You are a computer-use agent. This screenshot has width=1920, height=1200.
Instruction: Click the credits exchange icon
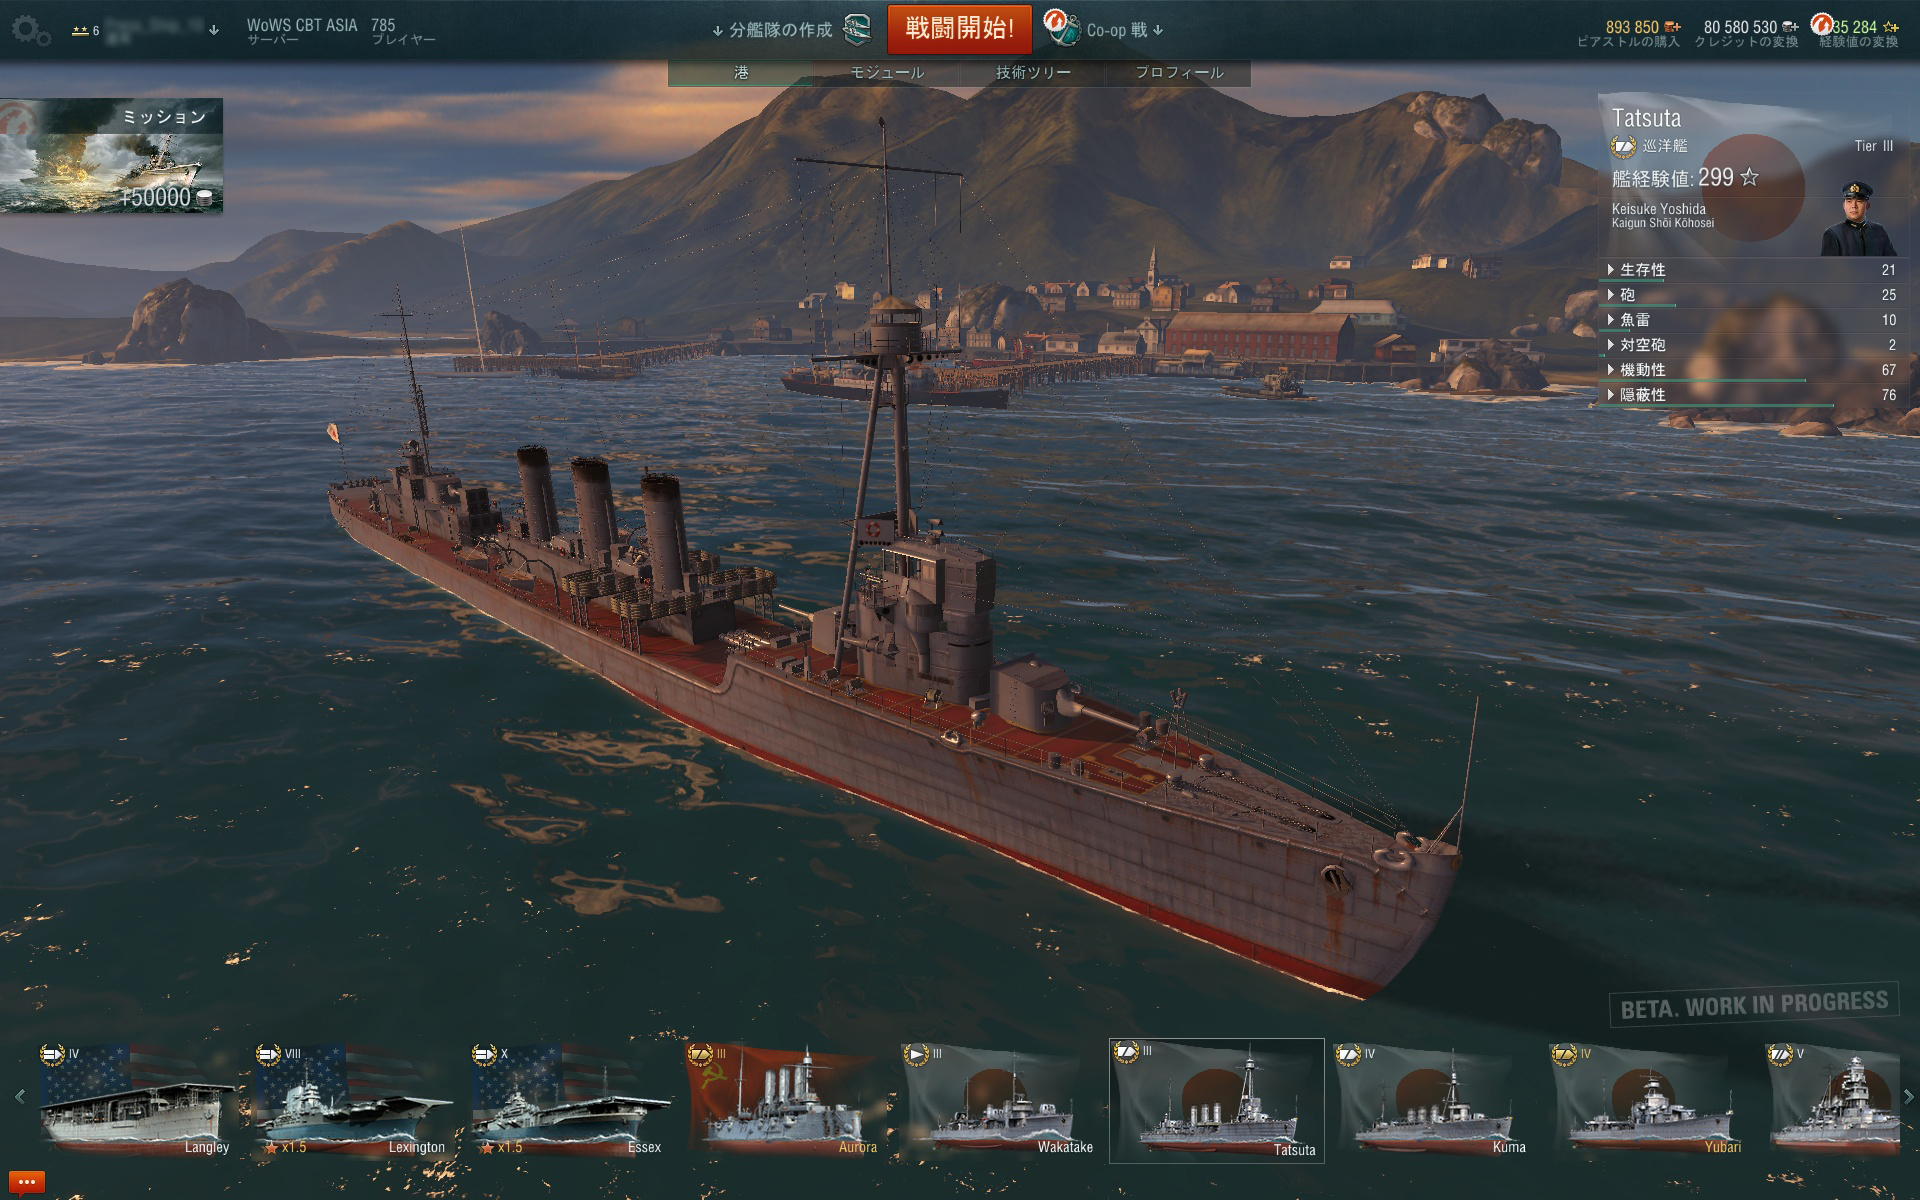click(x=1790, y=27)
